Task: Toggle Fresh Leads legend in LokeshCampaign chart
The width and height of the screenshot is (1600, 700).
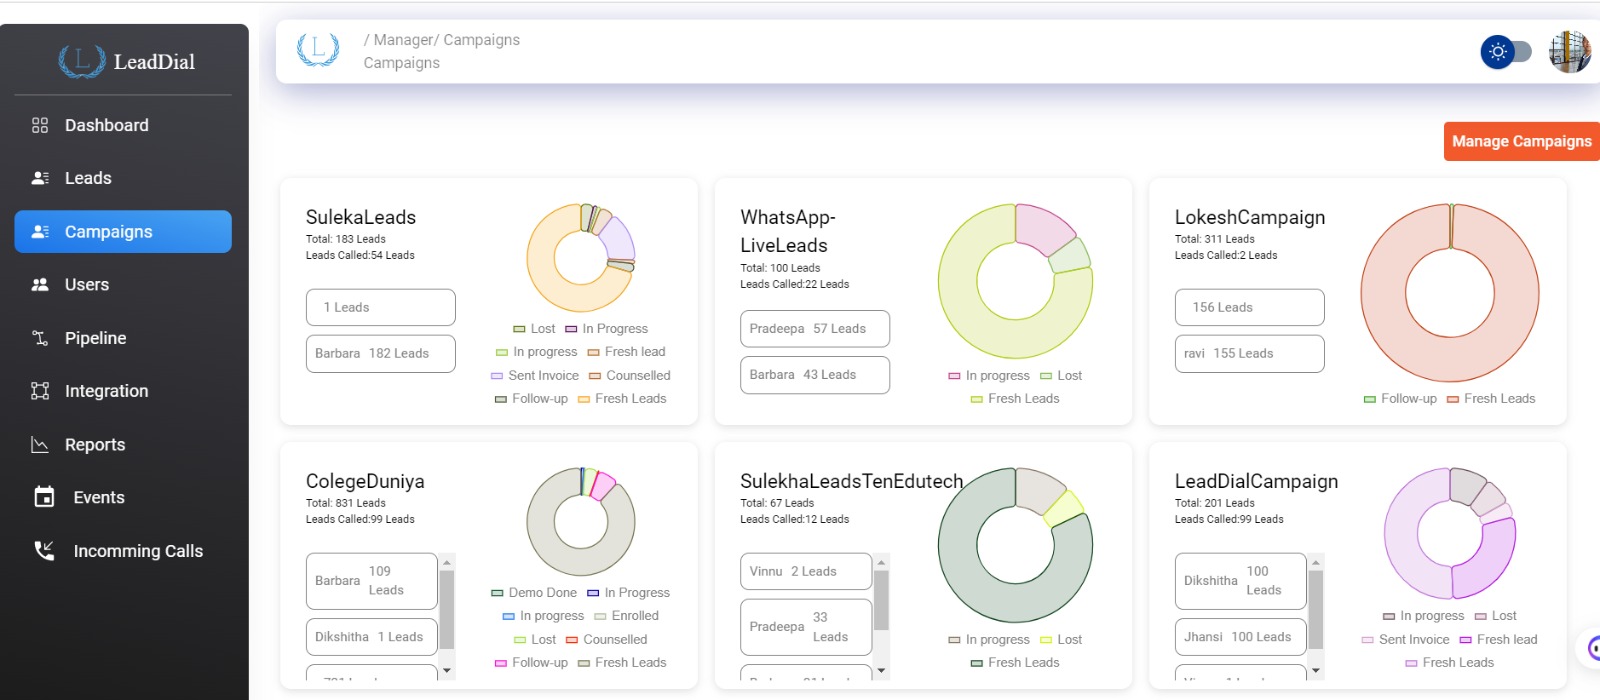Action: (1491, 399)
